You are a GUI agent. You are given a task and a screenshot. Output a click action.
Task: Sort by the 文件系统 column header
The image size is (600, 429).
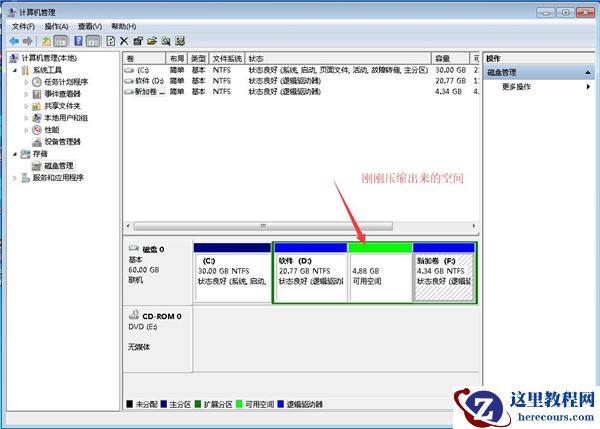click(x=227, y=59)
